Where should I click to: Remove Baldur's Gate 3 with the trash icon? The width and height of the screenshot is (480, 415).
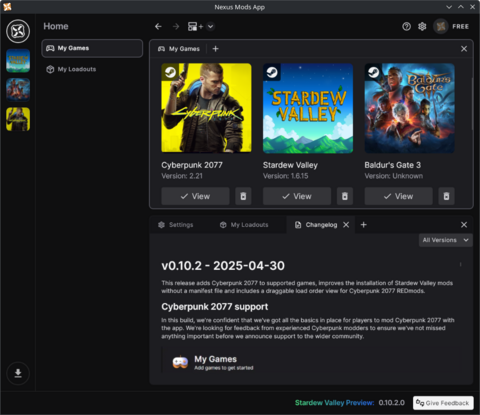(446, 196)
